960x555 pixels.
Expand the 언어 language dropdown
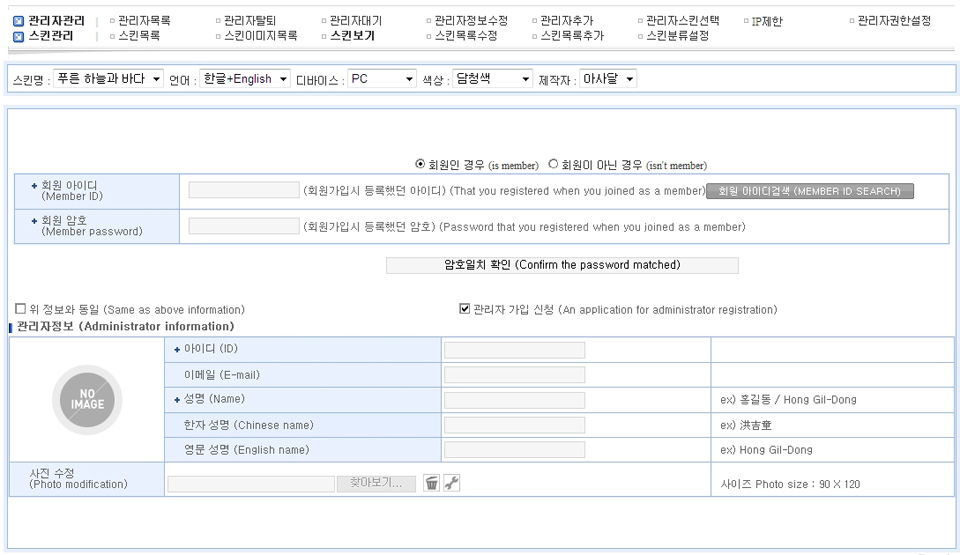point(244,79)
